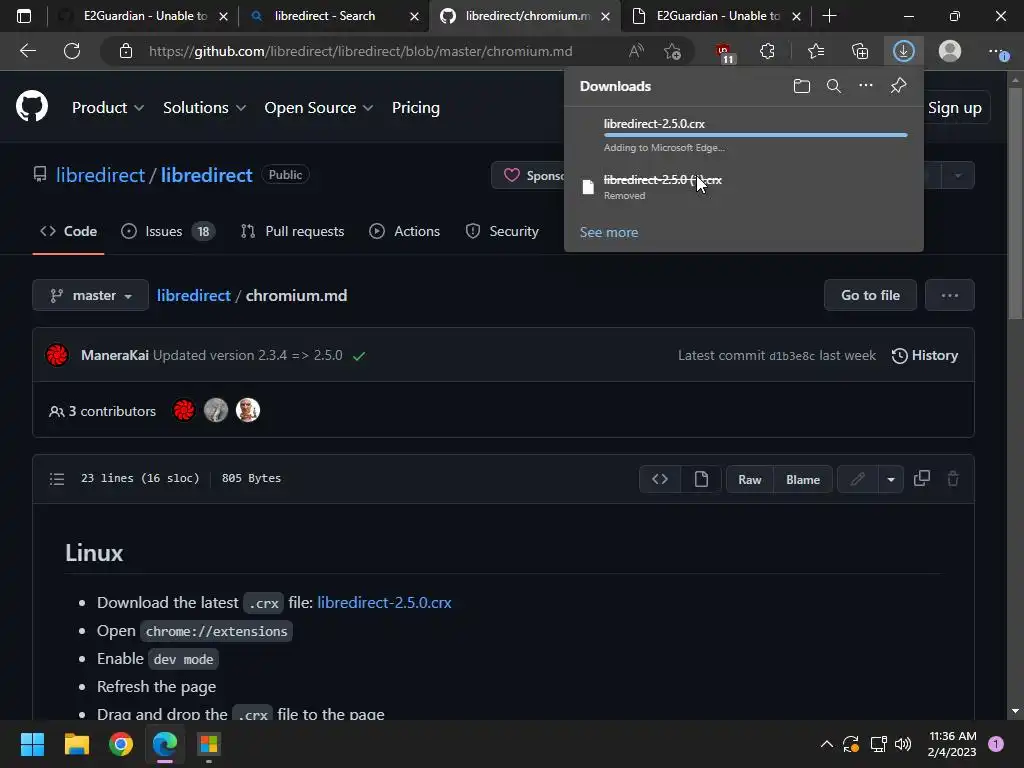Open the browser profile avatar

pos(950,51)
